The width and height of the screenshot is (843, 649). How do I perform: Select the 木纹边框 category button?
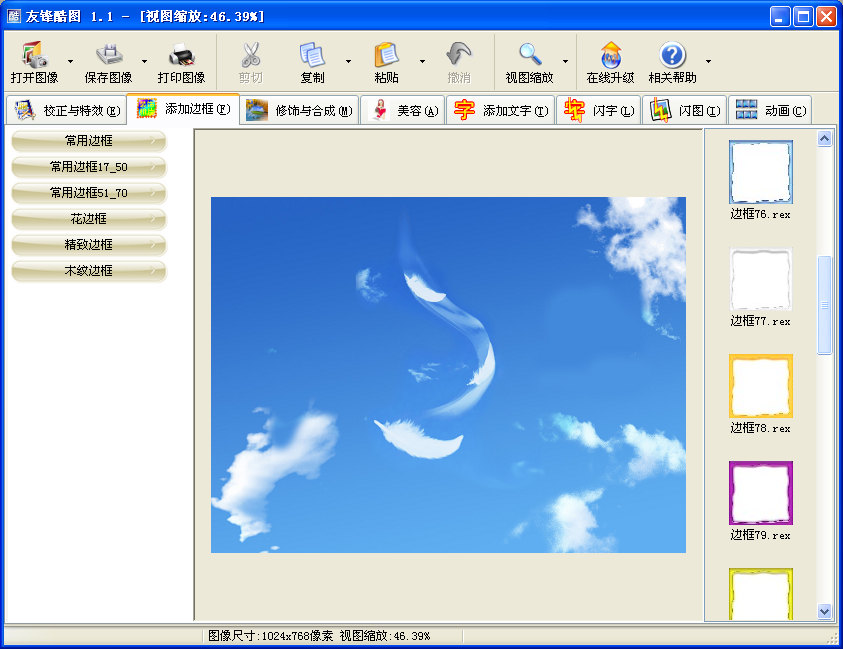click(89, 271)
